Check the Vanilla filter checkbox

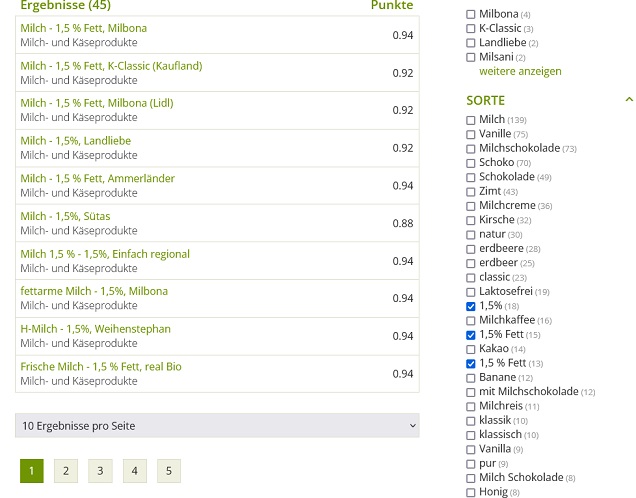click(471, 449)
